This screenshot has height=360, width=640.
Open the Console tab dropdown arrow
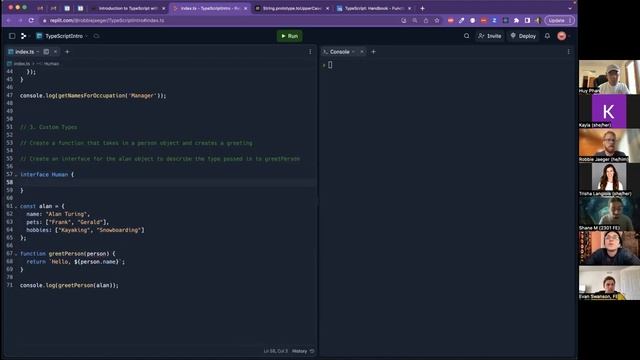click(x=353, y=52)
